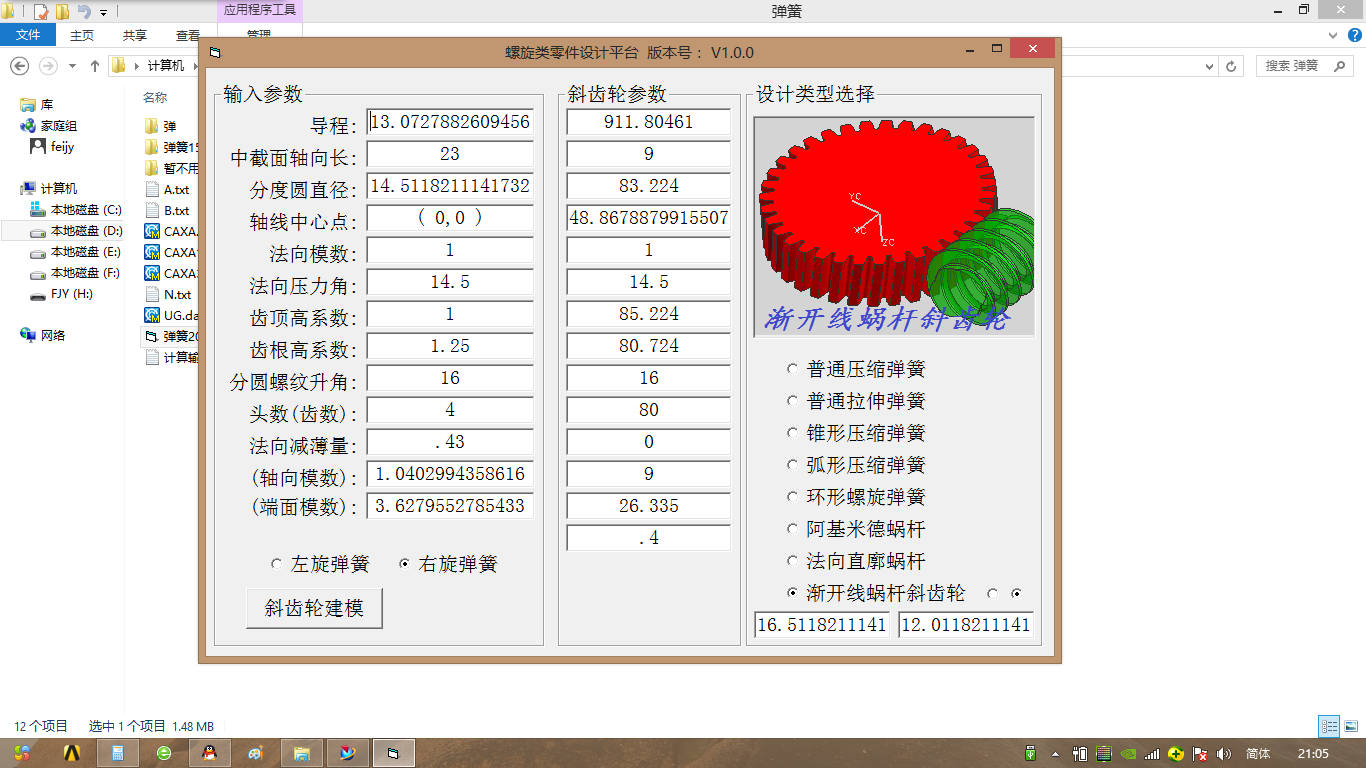Click the 360 security green plus tray icon
Image resolution: width=1366 pixels, height=768 pixels.
[x=1176, y=753]
